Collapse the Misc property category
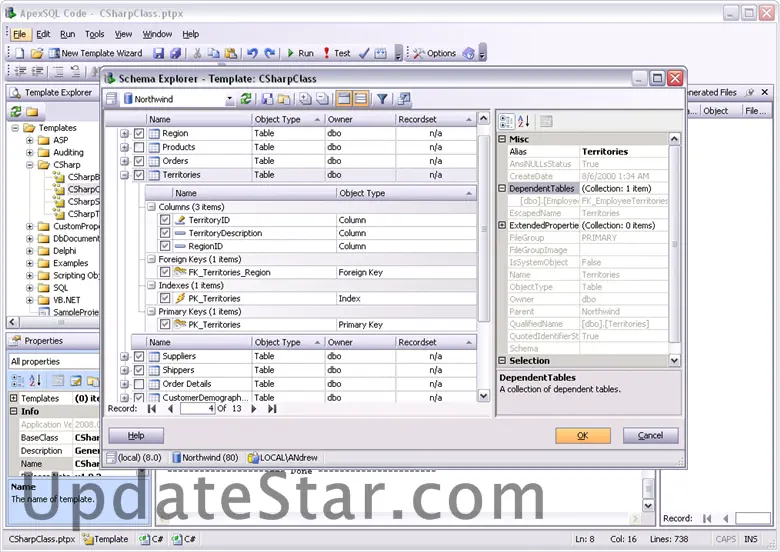 (502, 139)
